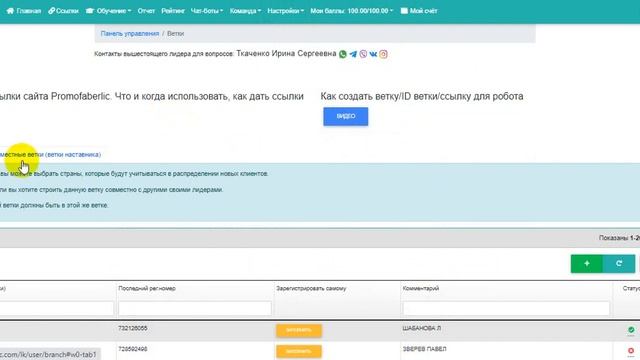The width and height of the screenshot is (640, 360).
Task: Open Рейтинг page from navbar
Action: [173, 11]
